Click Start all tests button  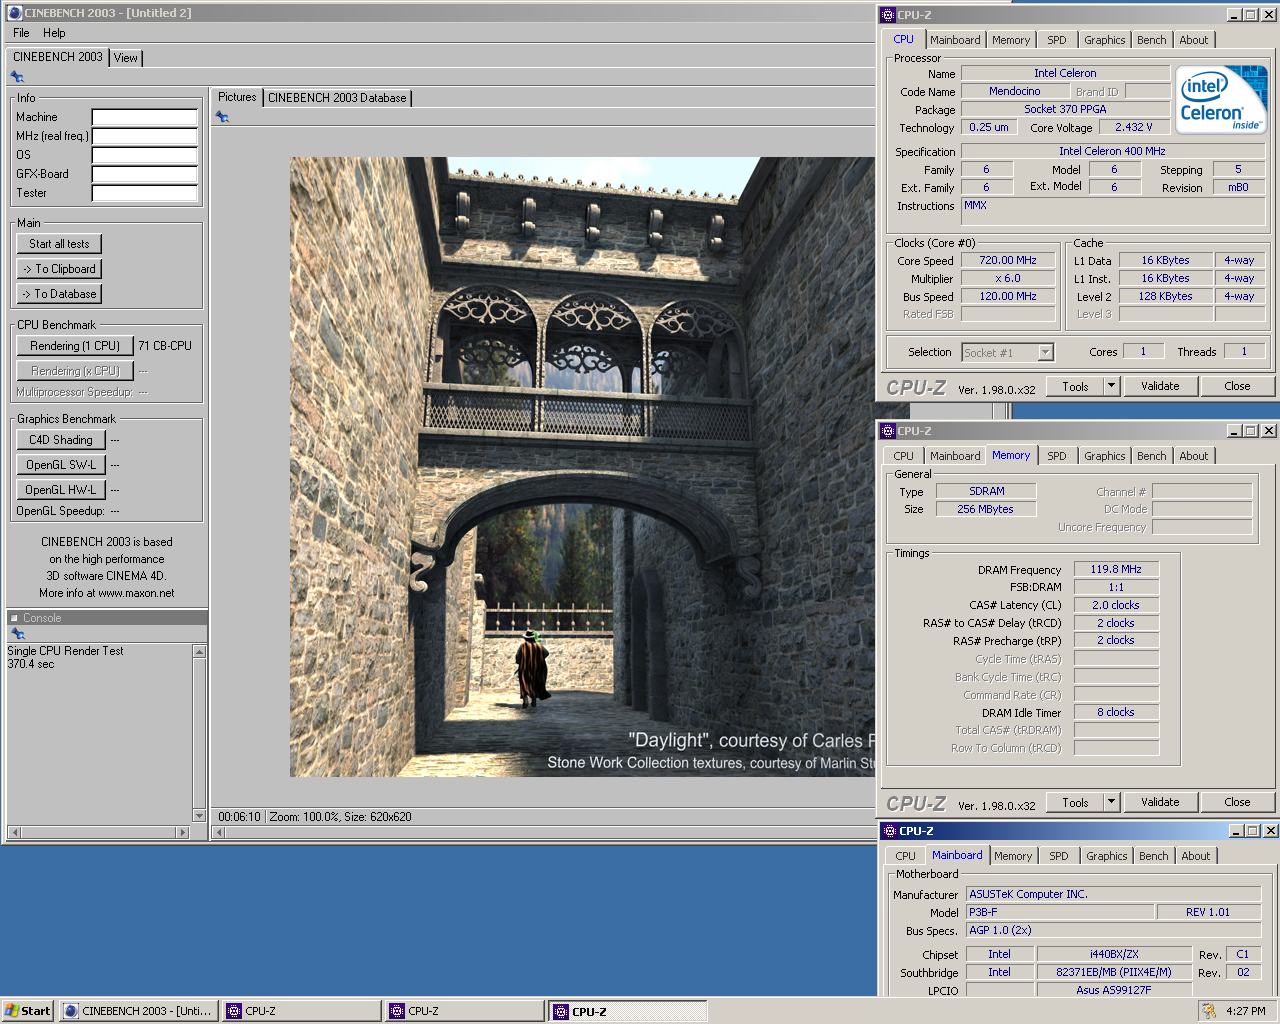click(59, 244)
